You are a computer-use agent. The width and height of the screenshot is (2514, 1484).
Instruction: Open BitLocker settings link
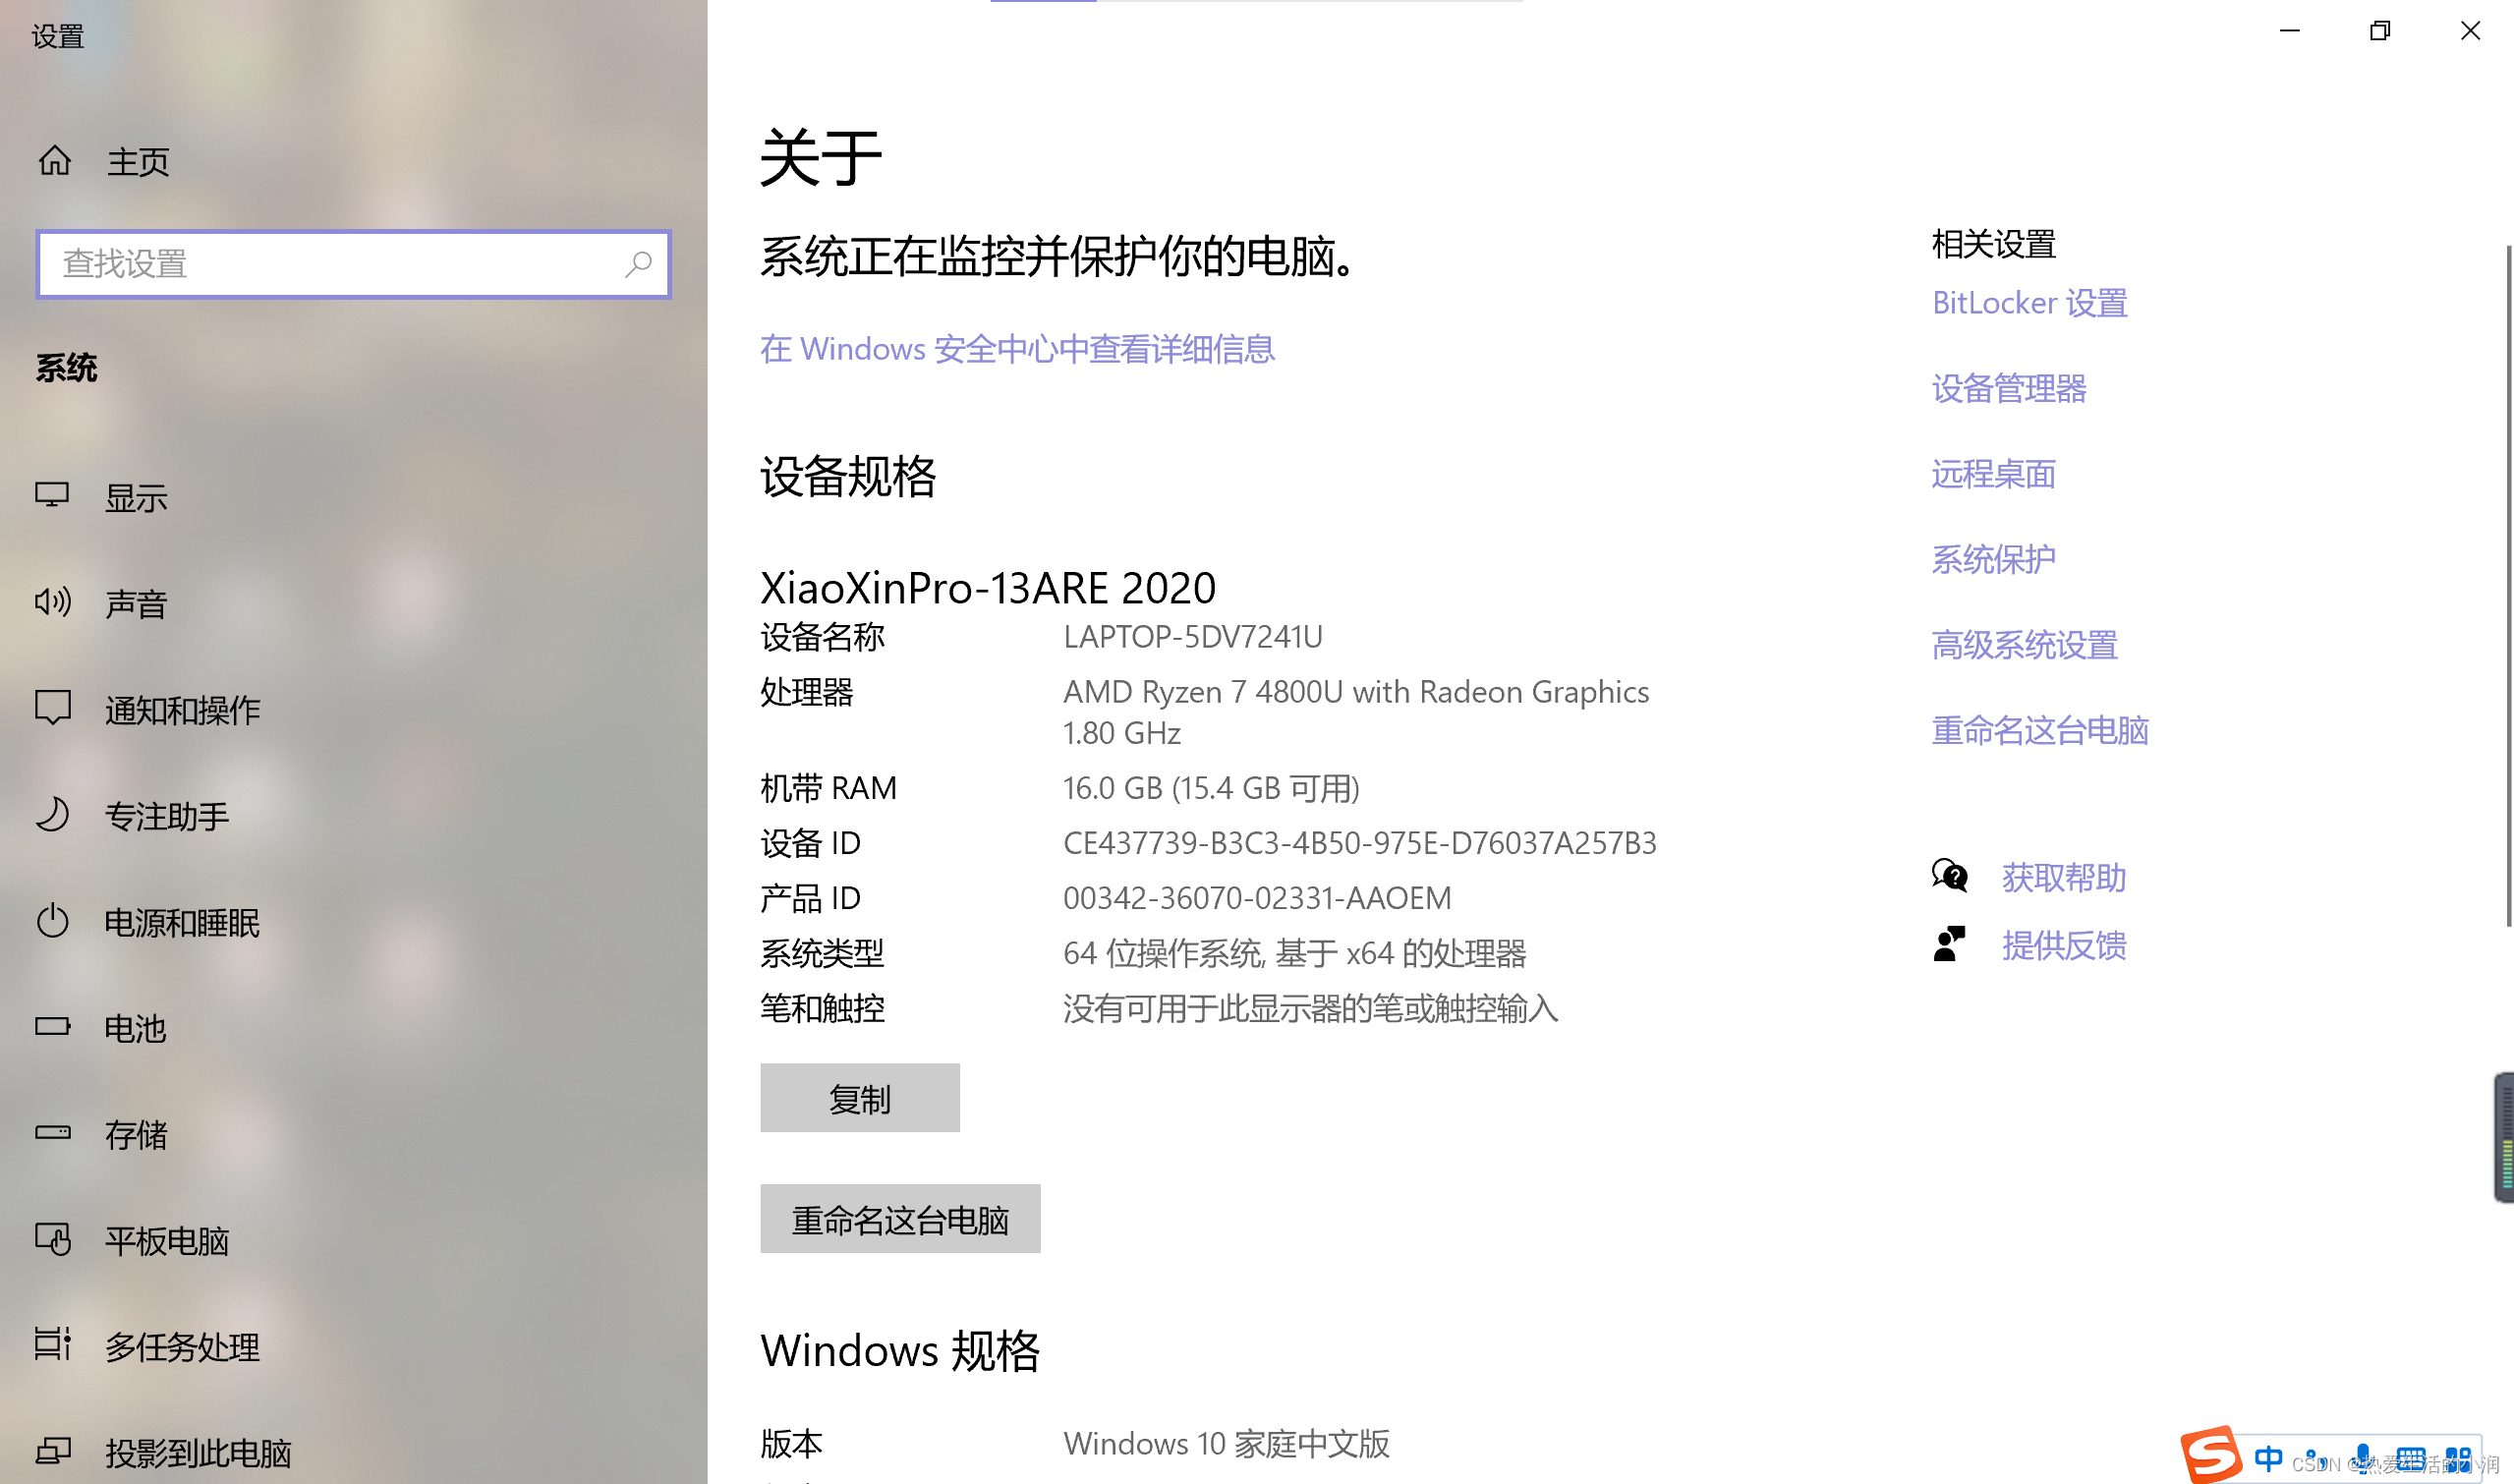point(2029,303)
